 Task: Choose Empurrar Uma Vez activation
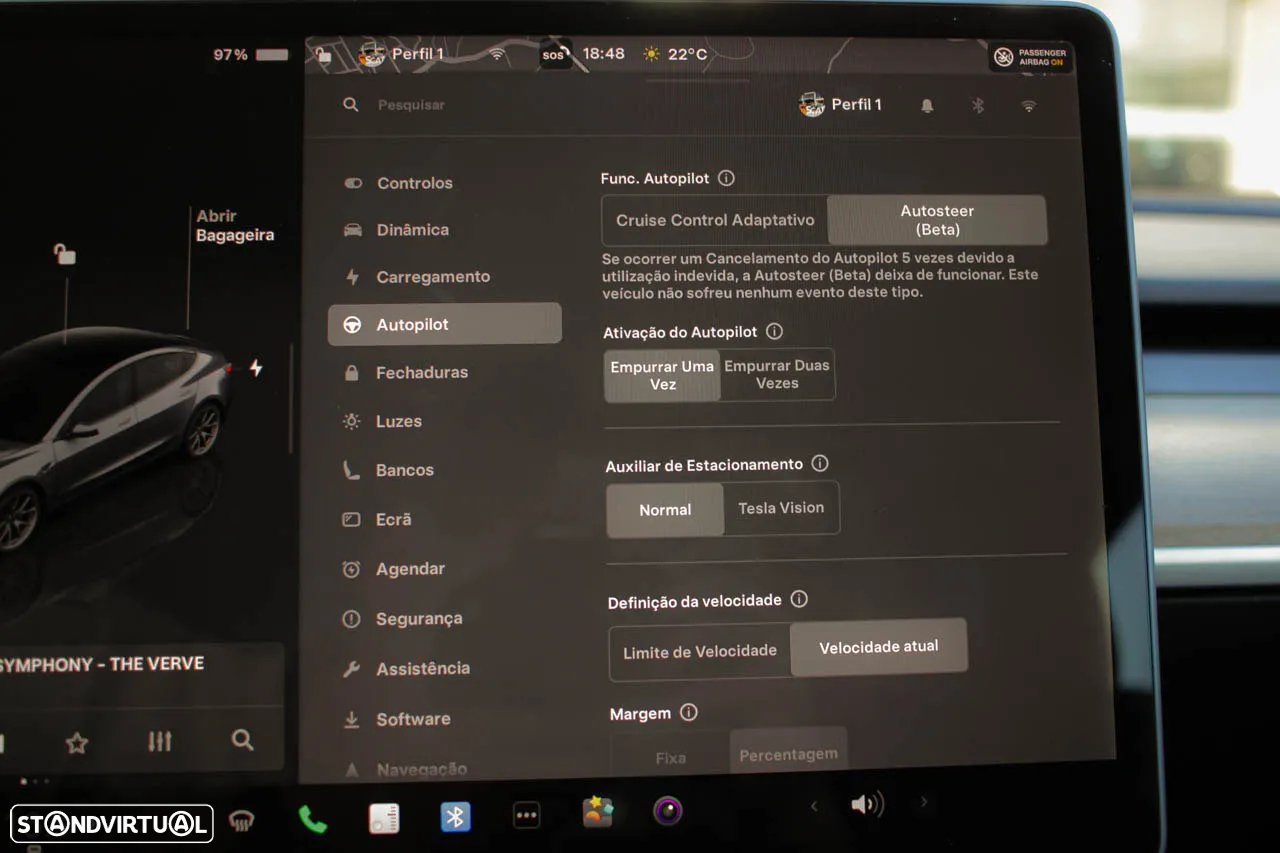click(x=662, y=375)
